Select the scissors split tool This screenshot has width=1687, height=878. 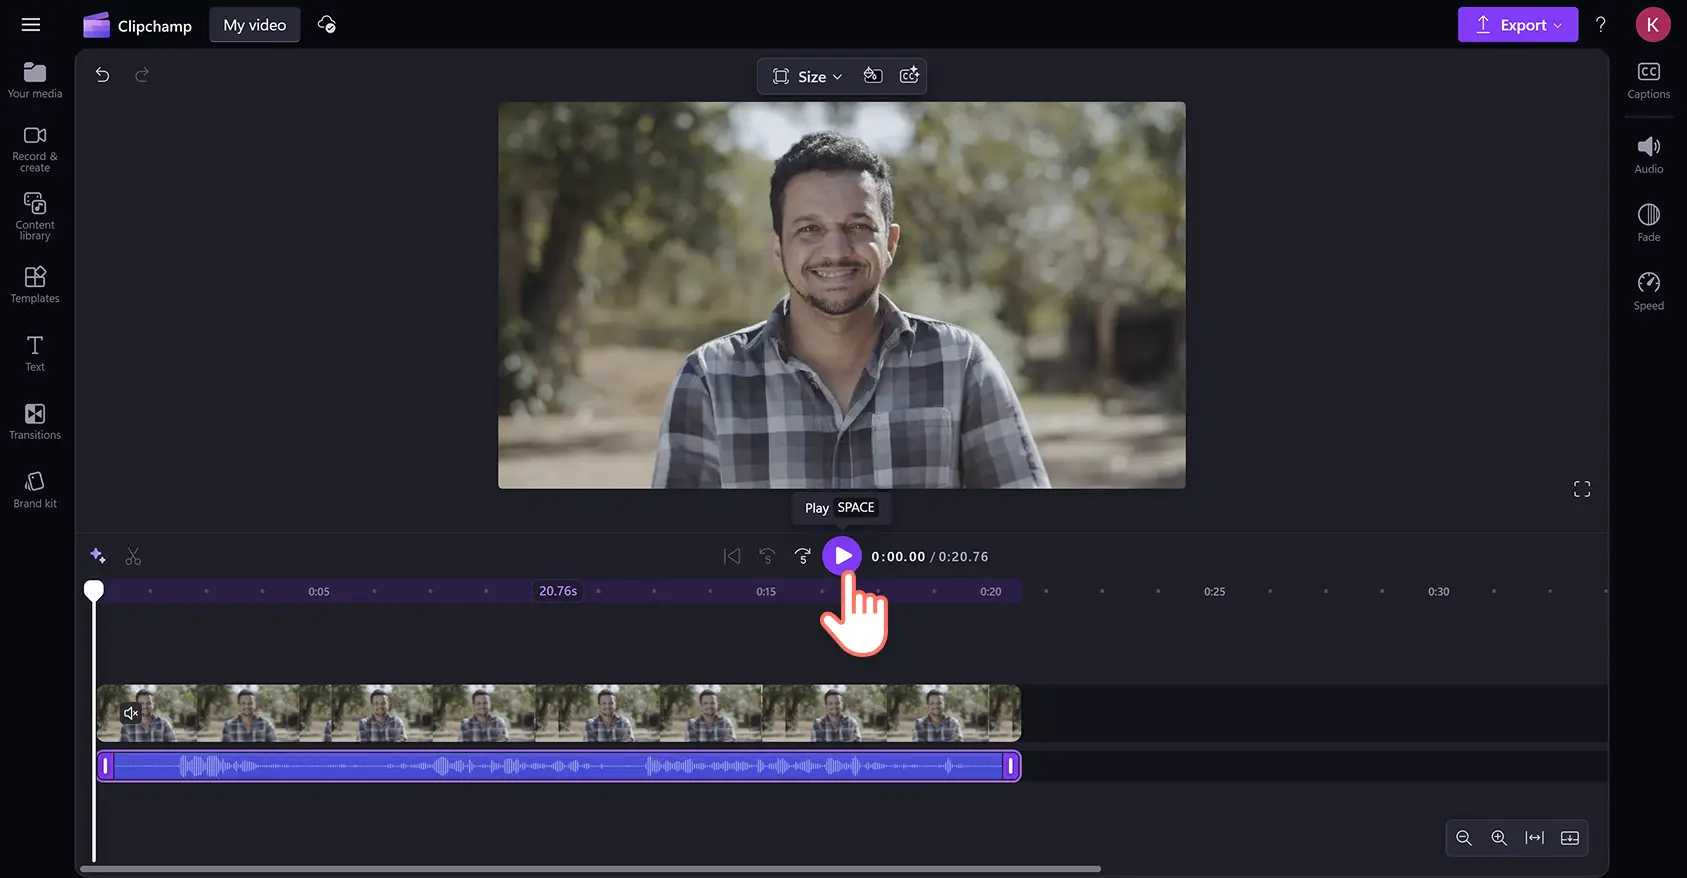point(133,556)
